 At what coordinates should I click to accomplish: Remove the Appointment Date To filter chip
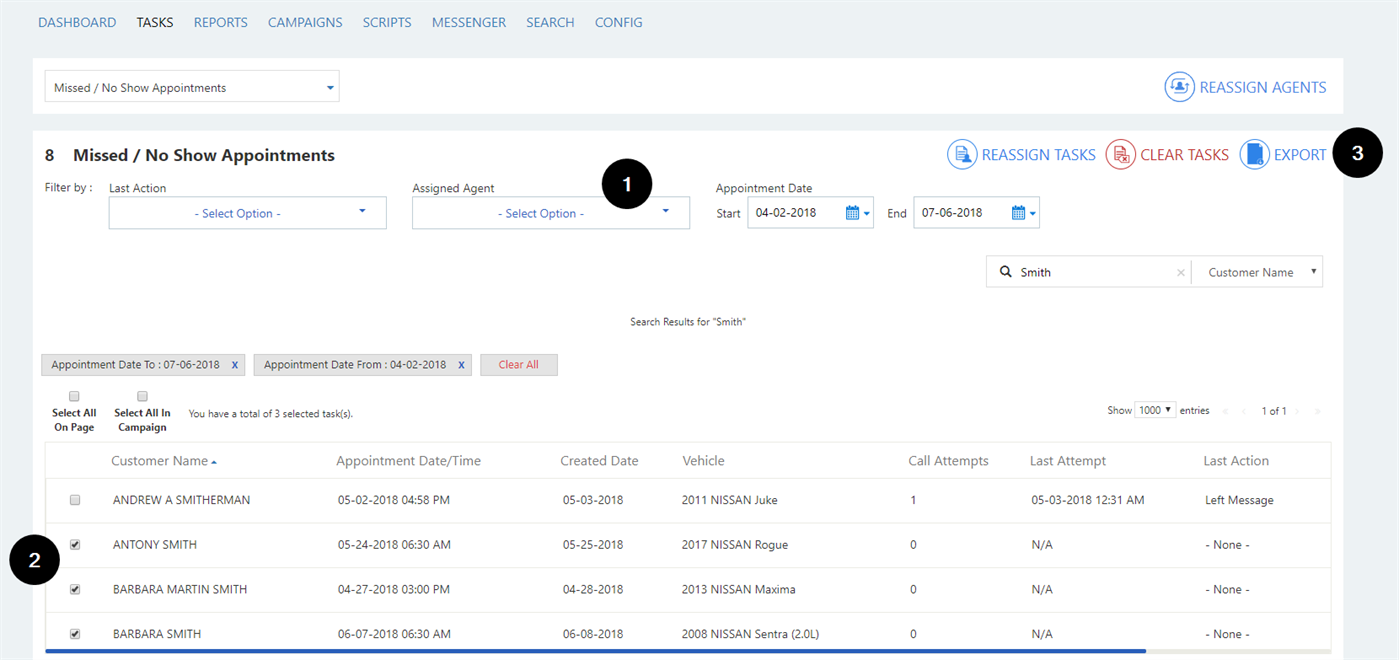[237, 364]
